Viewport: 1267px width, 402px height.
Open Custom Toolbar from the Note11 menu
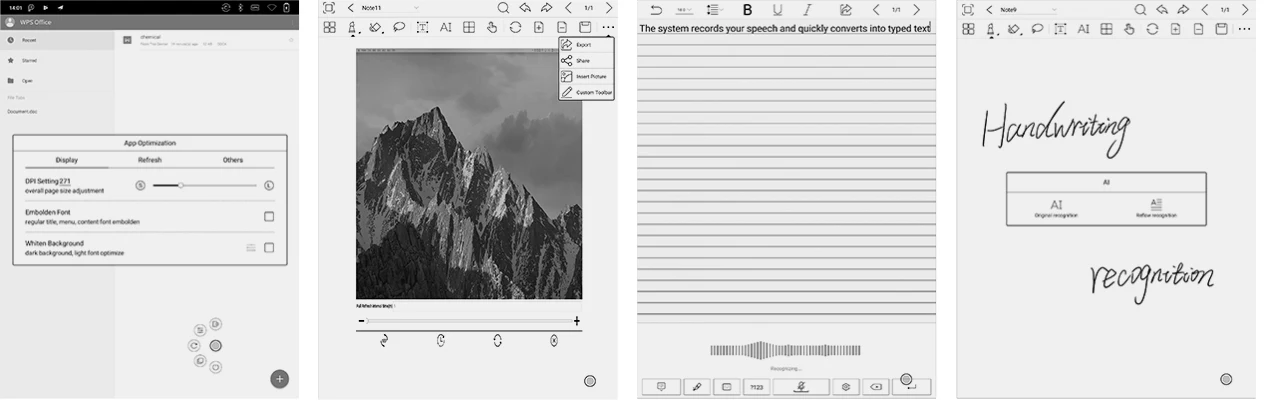[x=586, y=92]
